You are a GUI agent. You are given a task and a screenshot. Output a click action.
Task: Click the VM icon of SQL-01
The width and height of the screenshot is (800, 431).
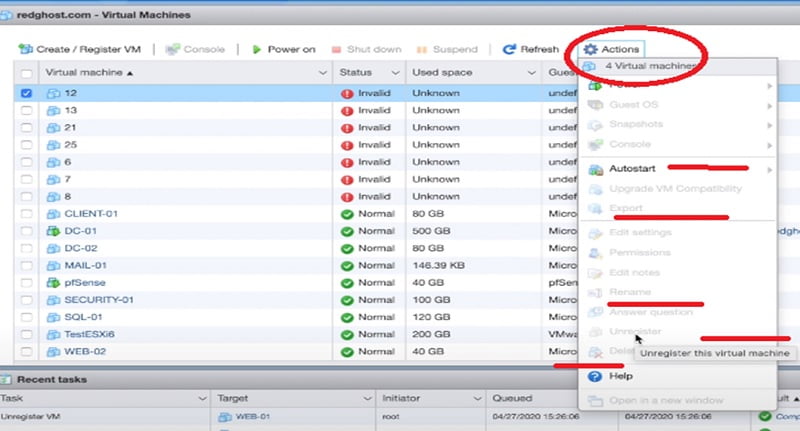pos(53,317)
